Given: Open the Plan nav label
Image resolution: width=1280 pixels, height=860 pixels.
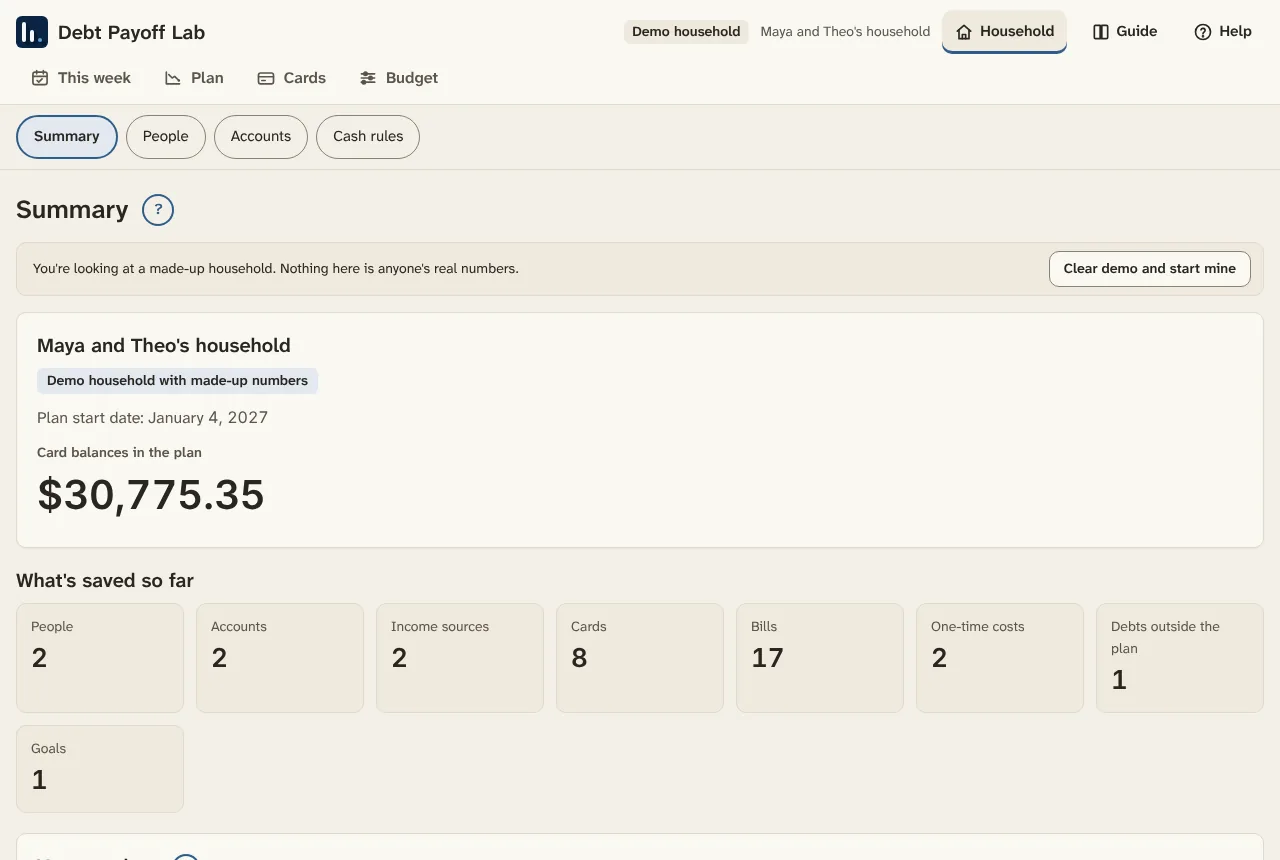Looking at the screenshot, I should click(x=207, y=78).
